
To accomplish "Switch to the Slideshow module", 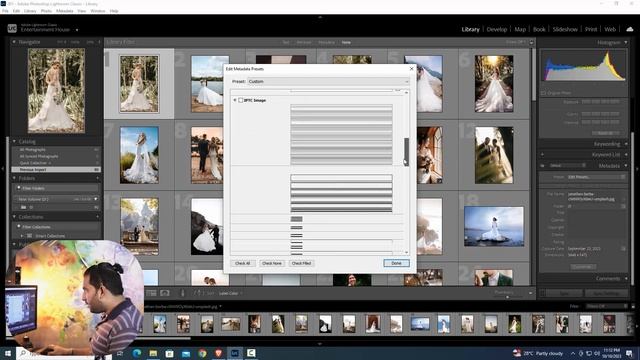I will (x=565, y=29).
